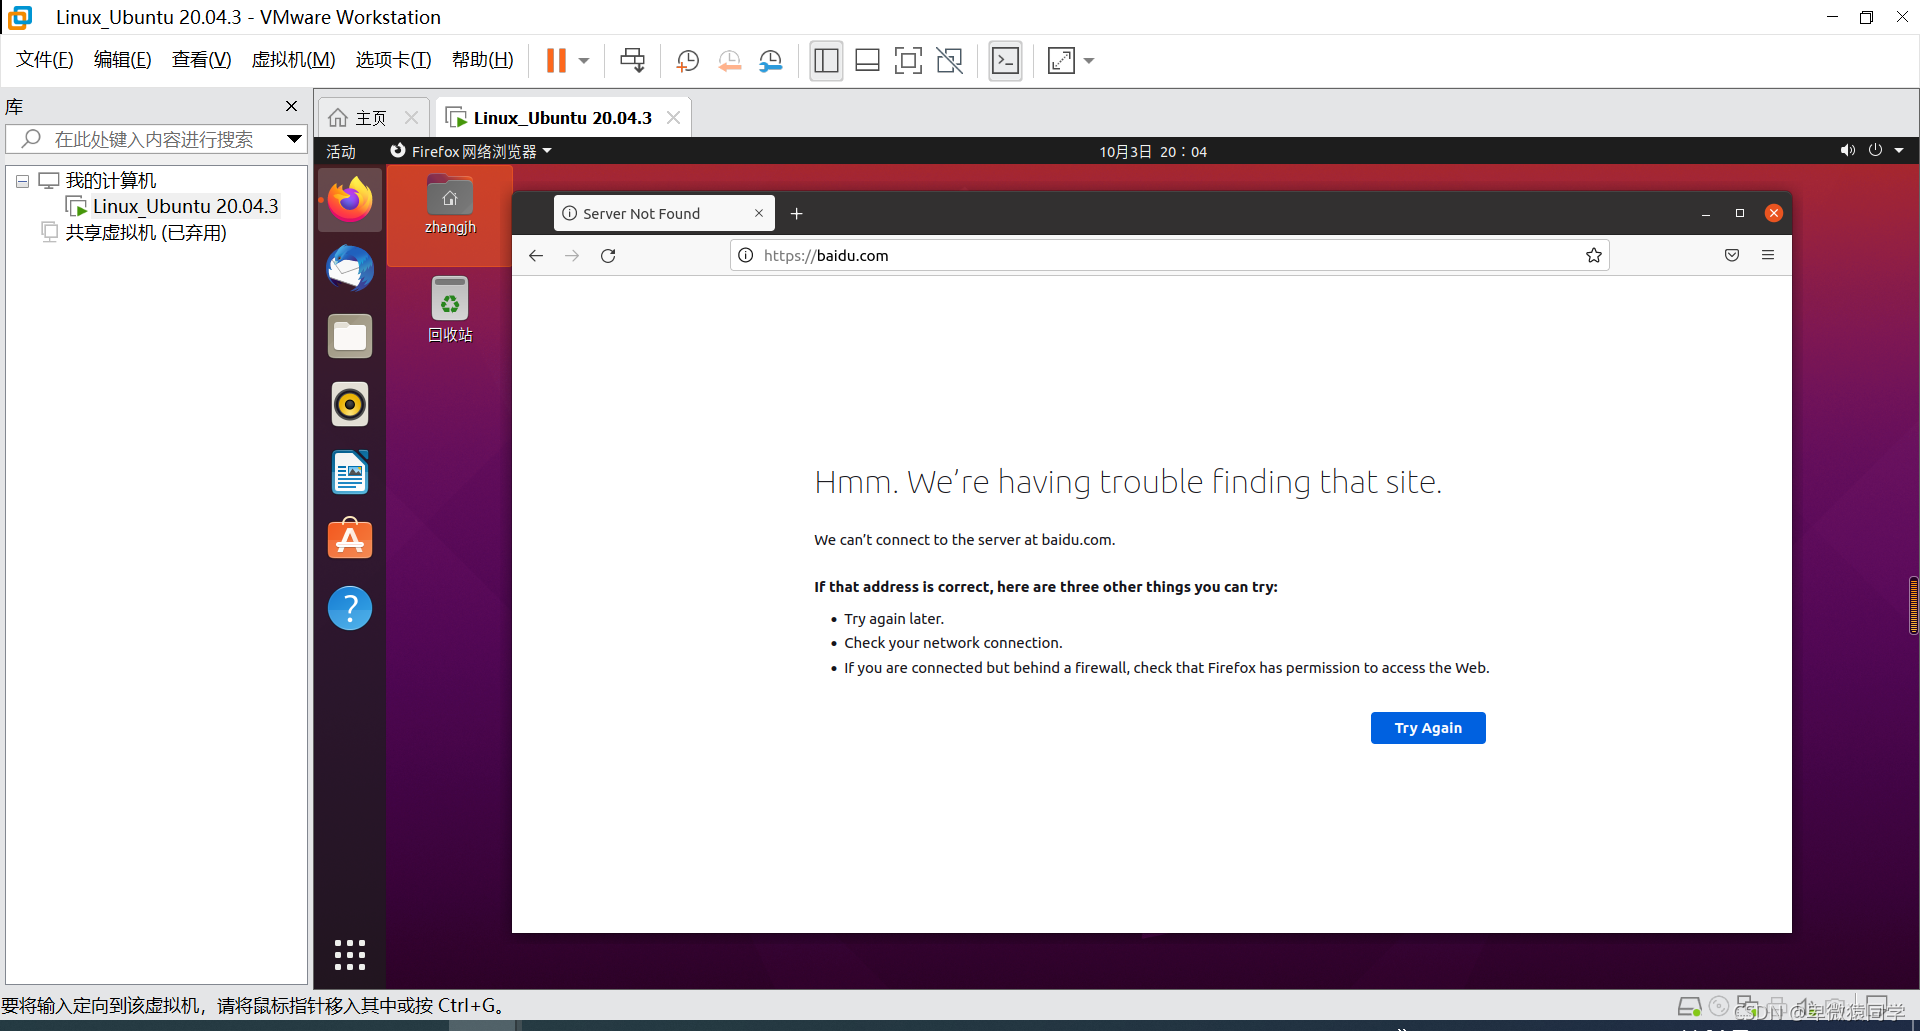
Task: Click the power icon in Ubuntu top bar
Action: [x=1875, y=151]
